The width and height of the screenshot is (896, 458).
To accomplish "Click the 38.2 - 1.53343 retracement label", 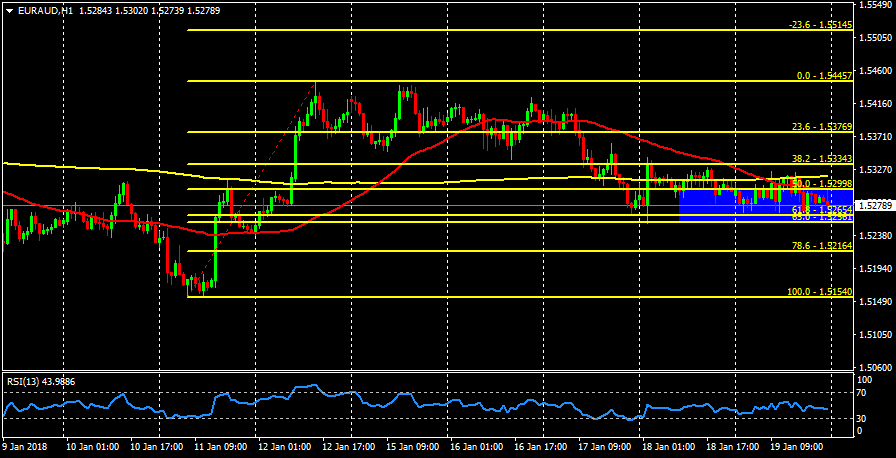I will 821,159.
